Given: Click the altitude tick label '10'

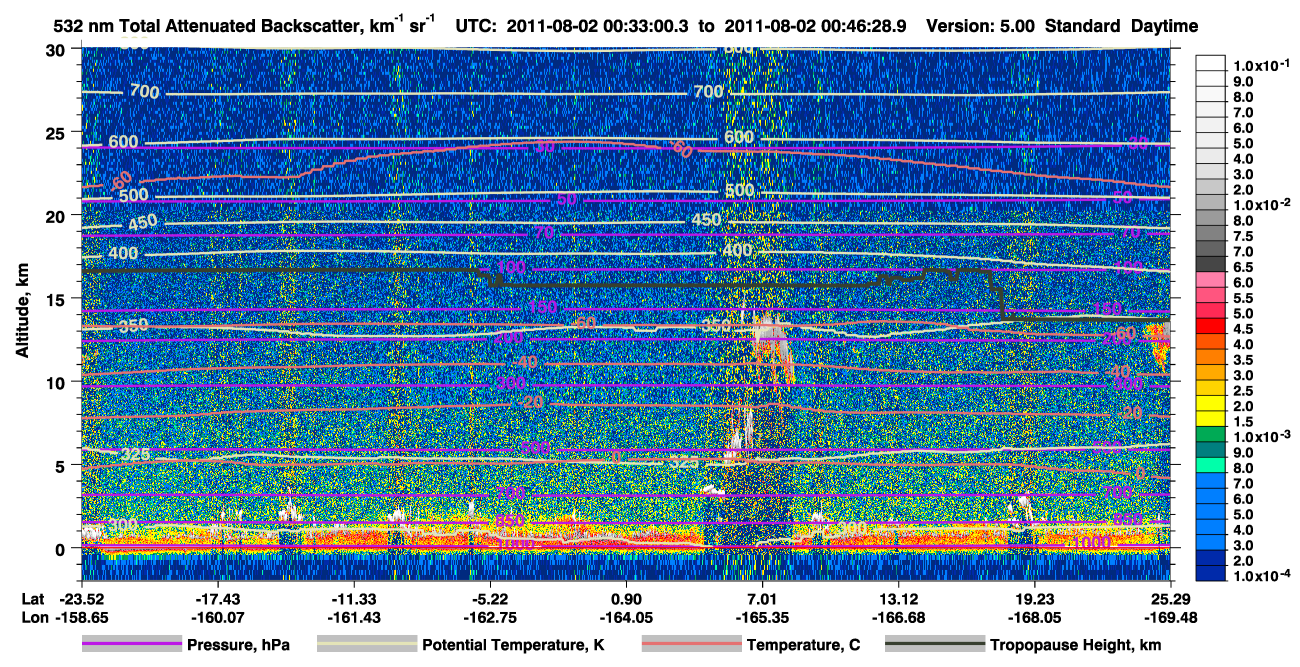Looking at the screenshot, I should (56, 382).
